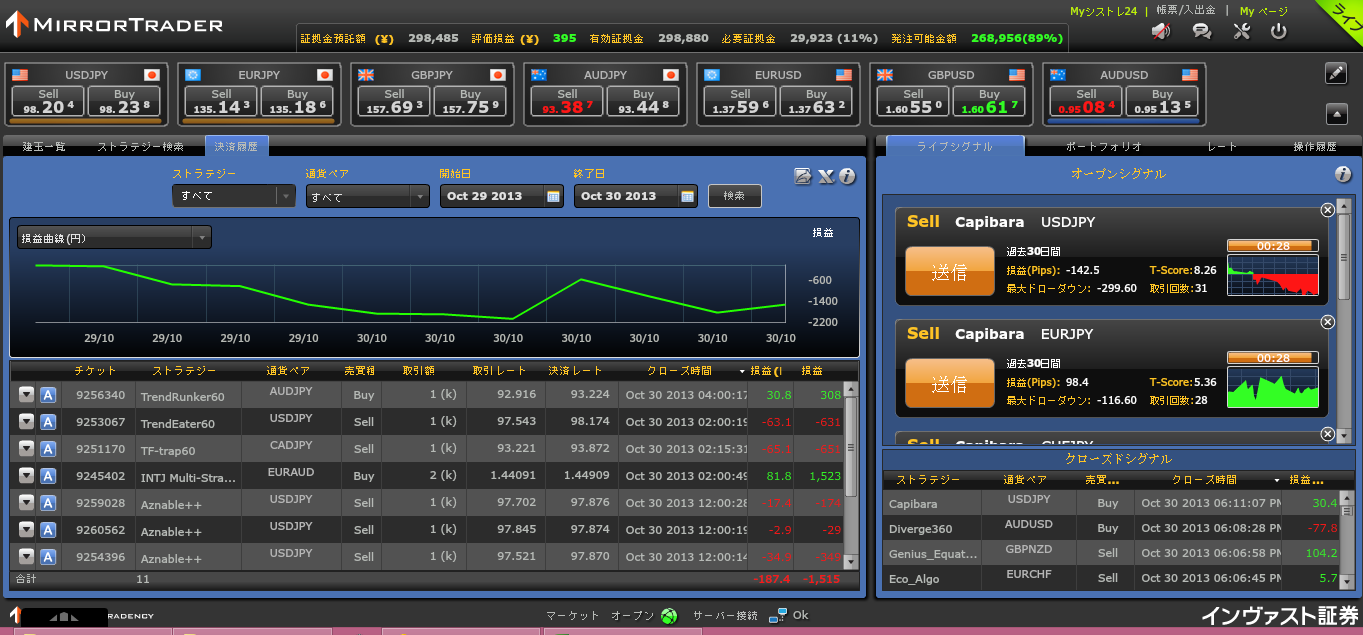Click EURJPY Sell 135.14 button

[221, 102]
